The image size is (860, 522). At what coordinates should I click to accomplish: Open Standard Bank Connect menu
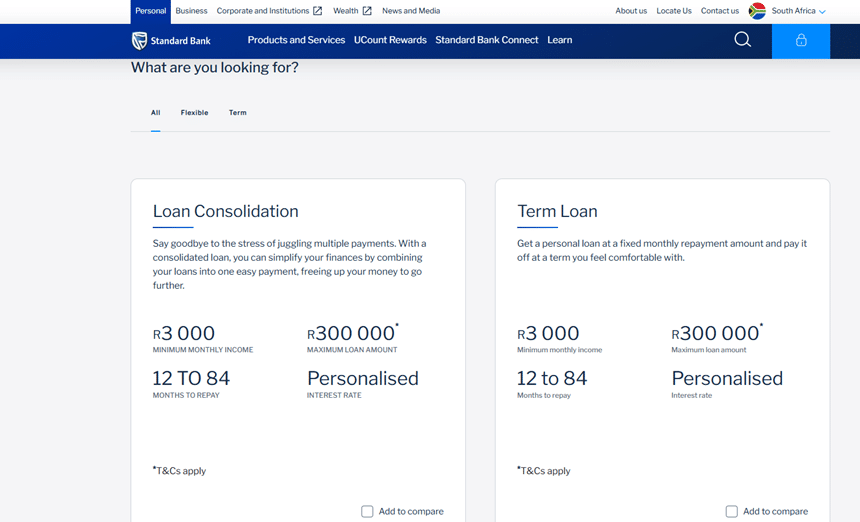486,40
